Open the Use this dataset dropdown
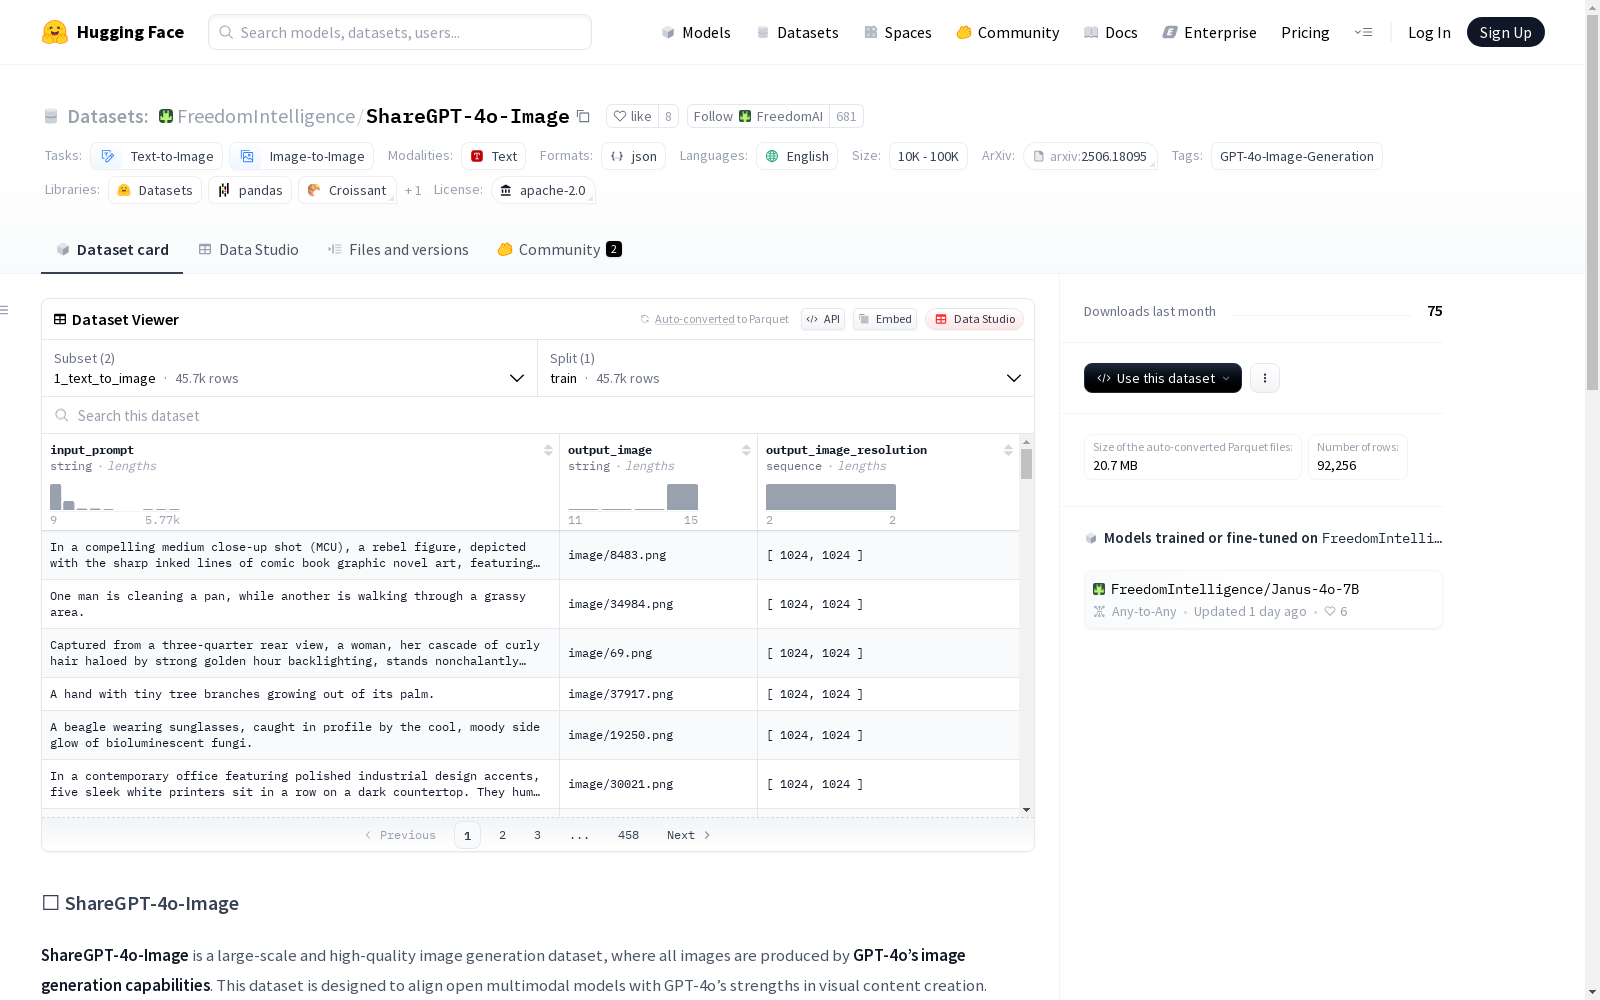Viewport: 1600px width, 1000px height. (x=1163, y=378)
